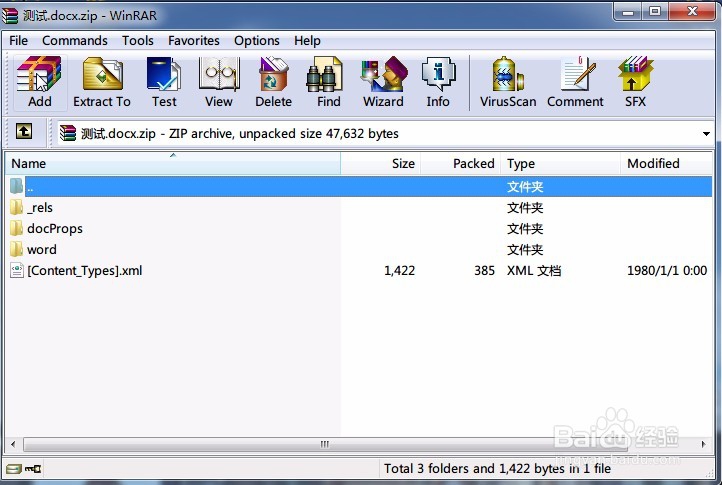Click the drive icon in status bar

click(x=13, y=469)
